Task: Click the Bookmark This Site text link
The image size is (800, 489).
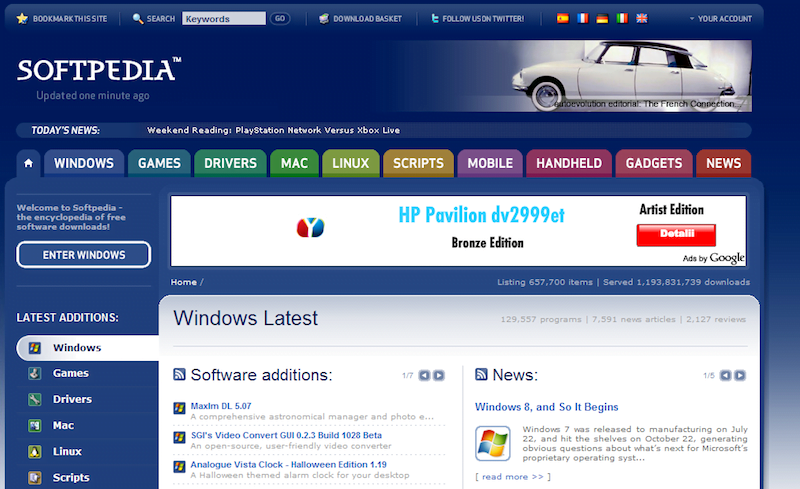Action: (70, 19)
